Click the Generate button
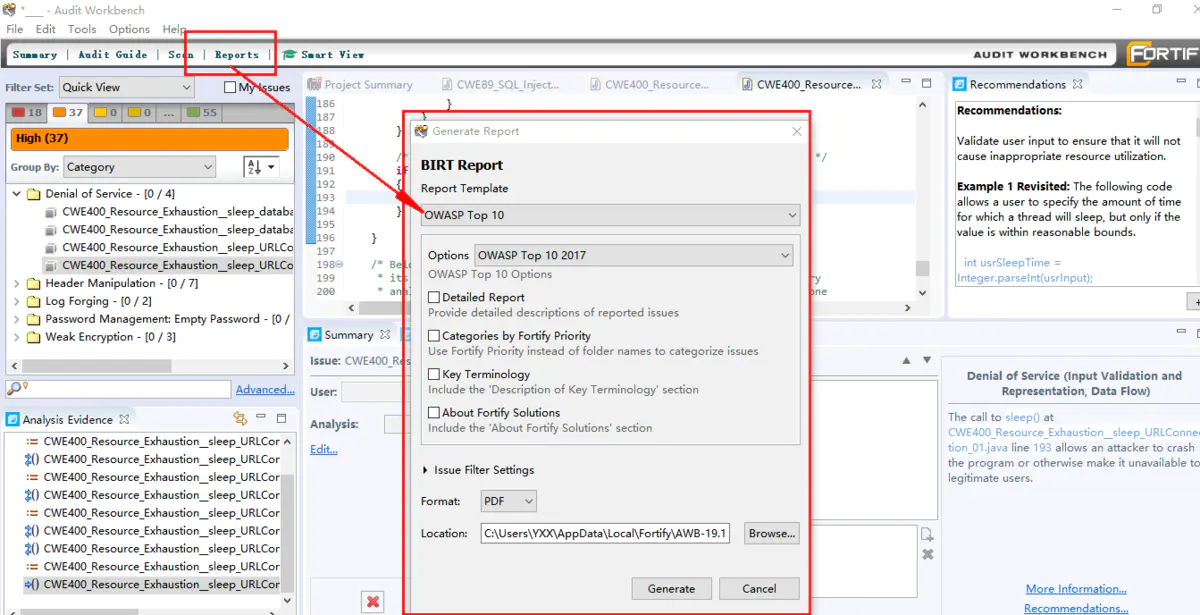Image resolution: width=1200 pixels, height=615 pixels. [x=671, y=589]
